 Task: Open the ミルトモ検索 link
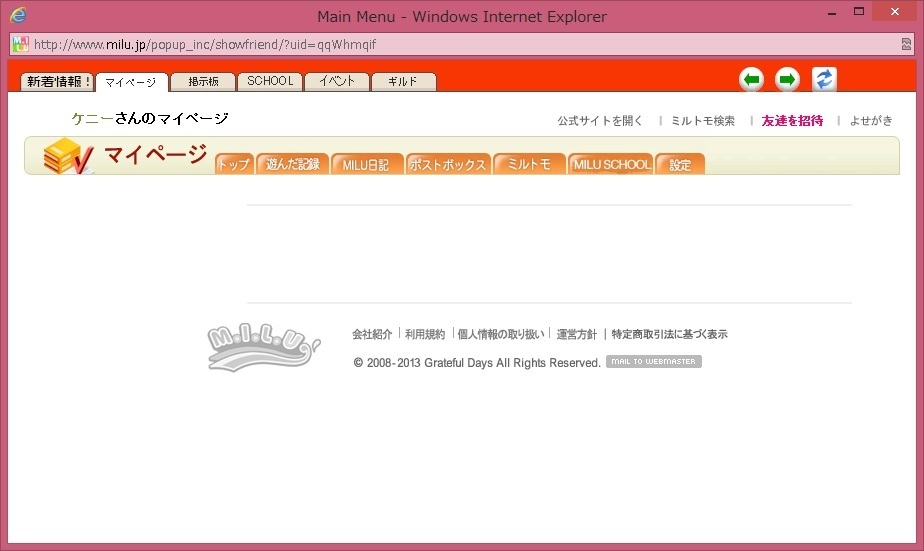(x=703, y=121)
